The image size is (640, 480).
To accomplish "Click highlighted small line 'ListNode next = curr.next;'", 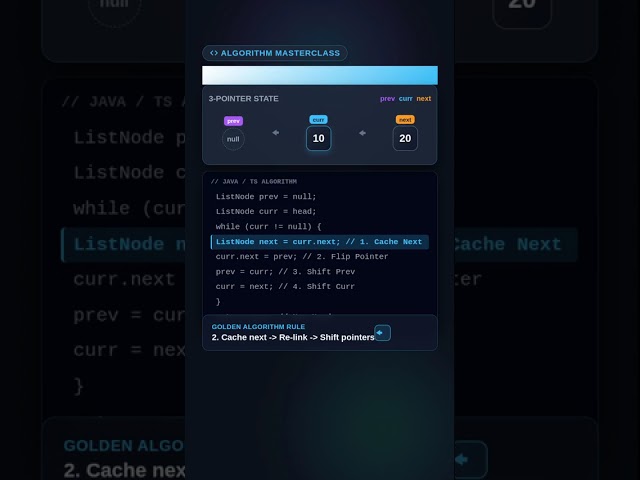I will [x=320, y=242].
